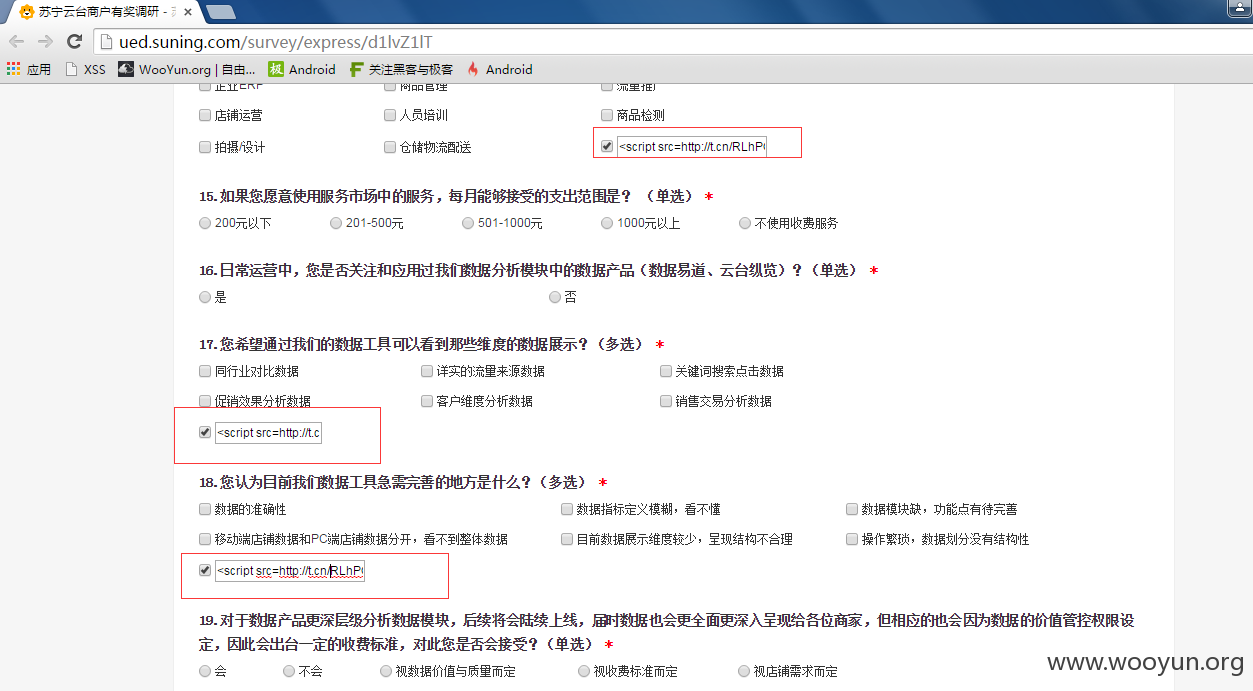The width and height of the screenshot is (1253, 691).
Task: Open the 关注黑客与极客 bookmark
Action: (x=401, y=69)
